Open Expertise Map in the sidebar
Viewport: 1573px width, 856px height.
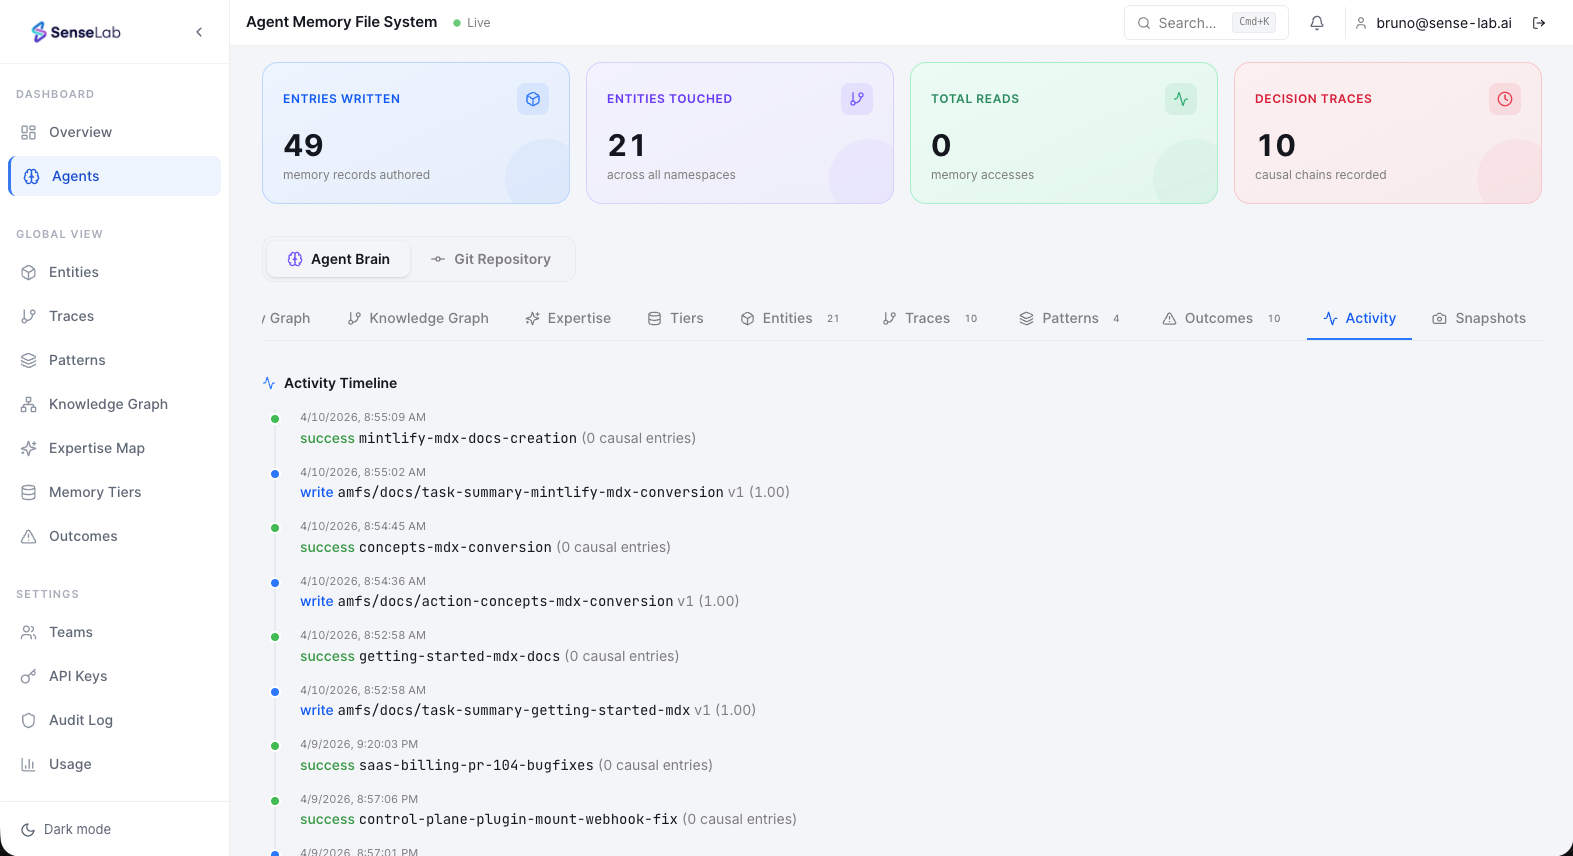(x=96, y=448)
